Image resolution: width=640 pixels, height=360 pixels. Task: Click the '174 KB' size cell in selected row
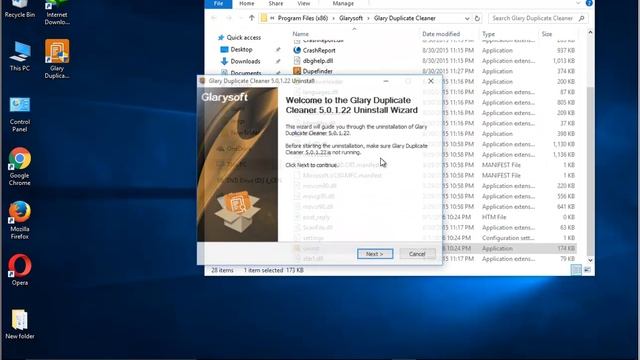[x=566, y=248]
